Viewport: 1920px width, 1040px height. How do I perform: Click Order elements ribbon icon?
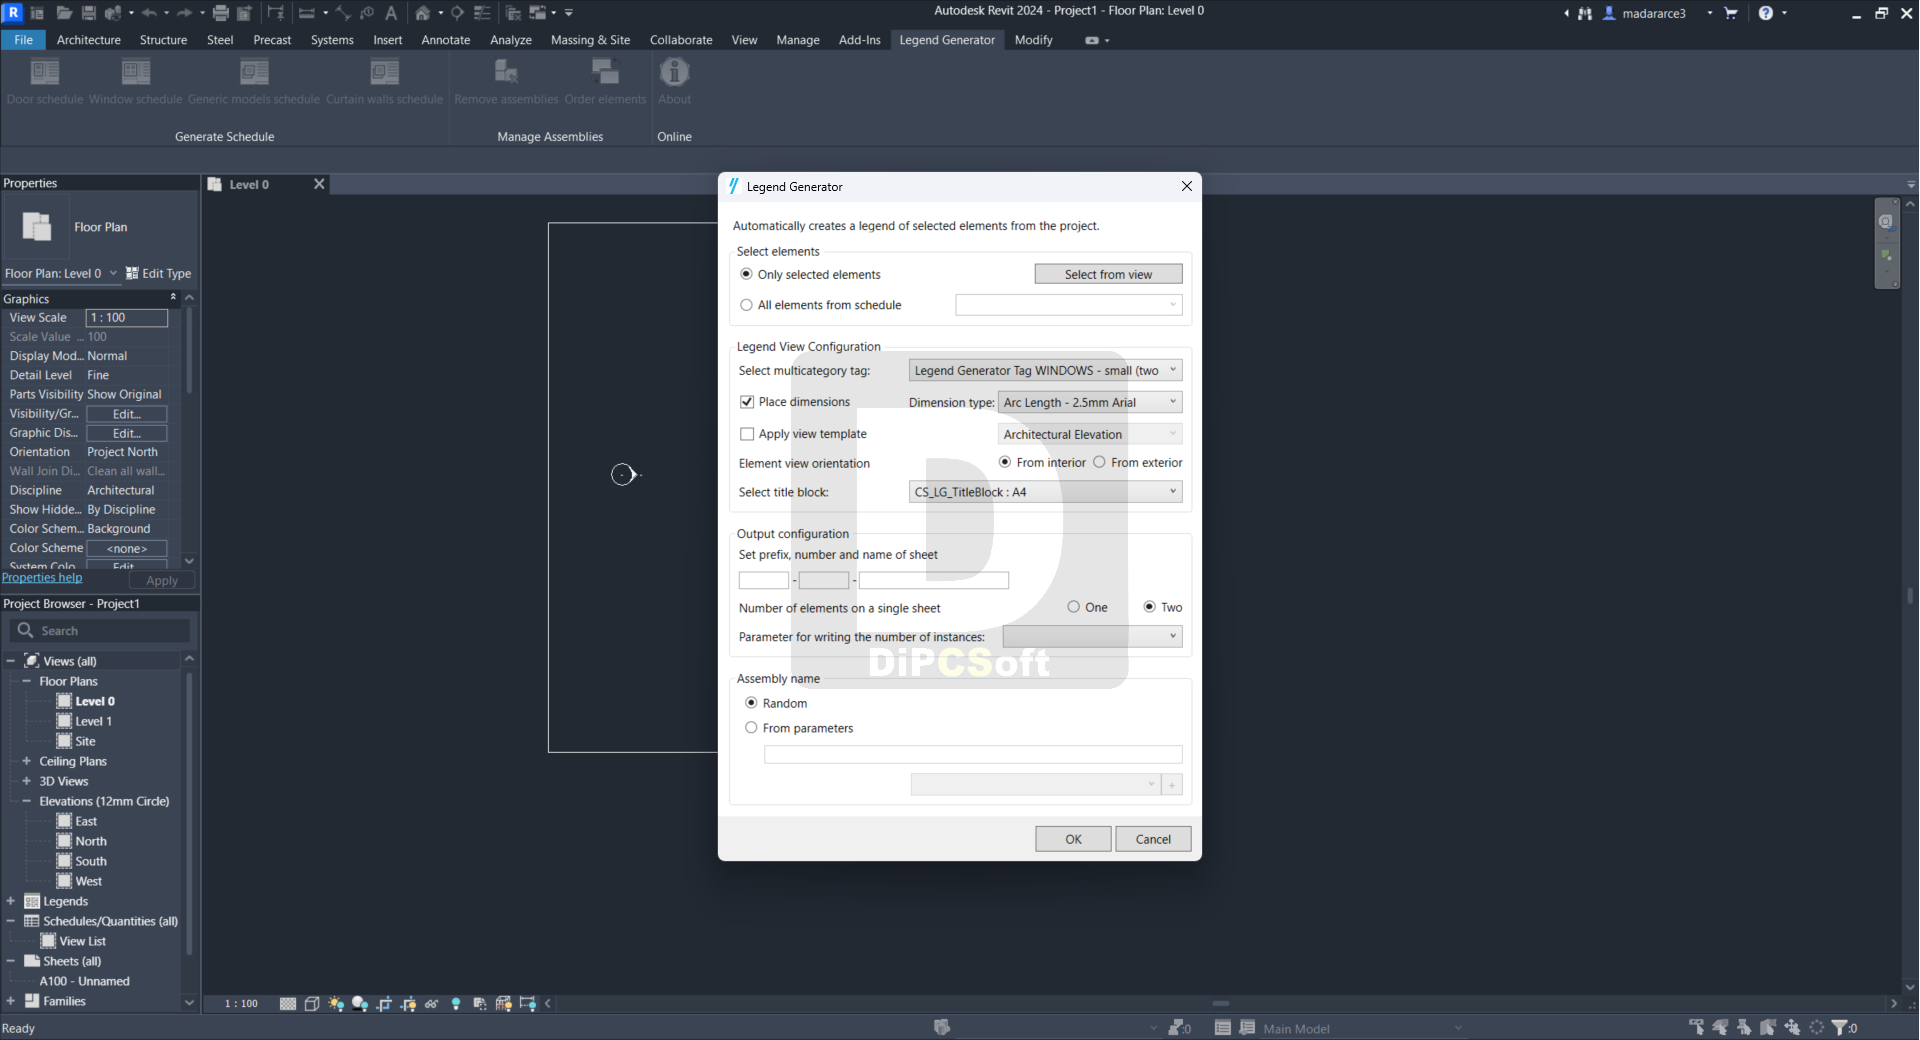[x=605, y=72]
